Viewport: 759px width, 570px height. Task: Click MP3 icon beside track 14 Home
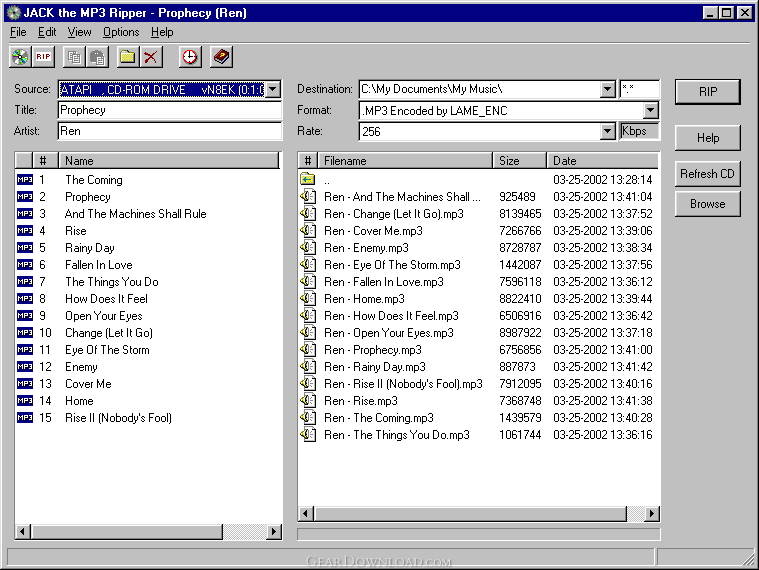(25, 401)
